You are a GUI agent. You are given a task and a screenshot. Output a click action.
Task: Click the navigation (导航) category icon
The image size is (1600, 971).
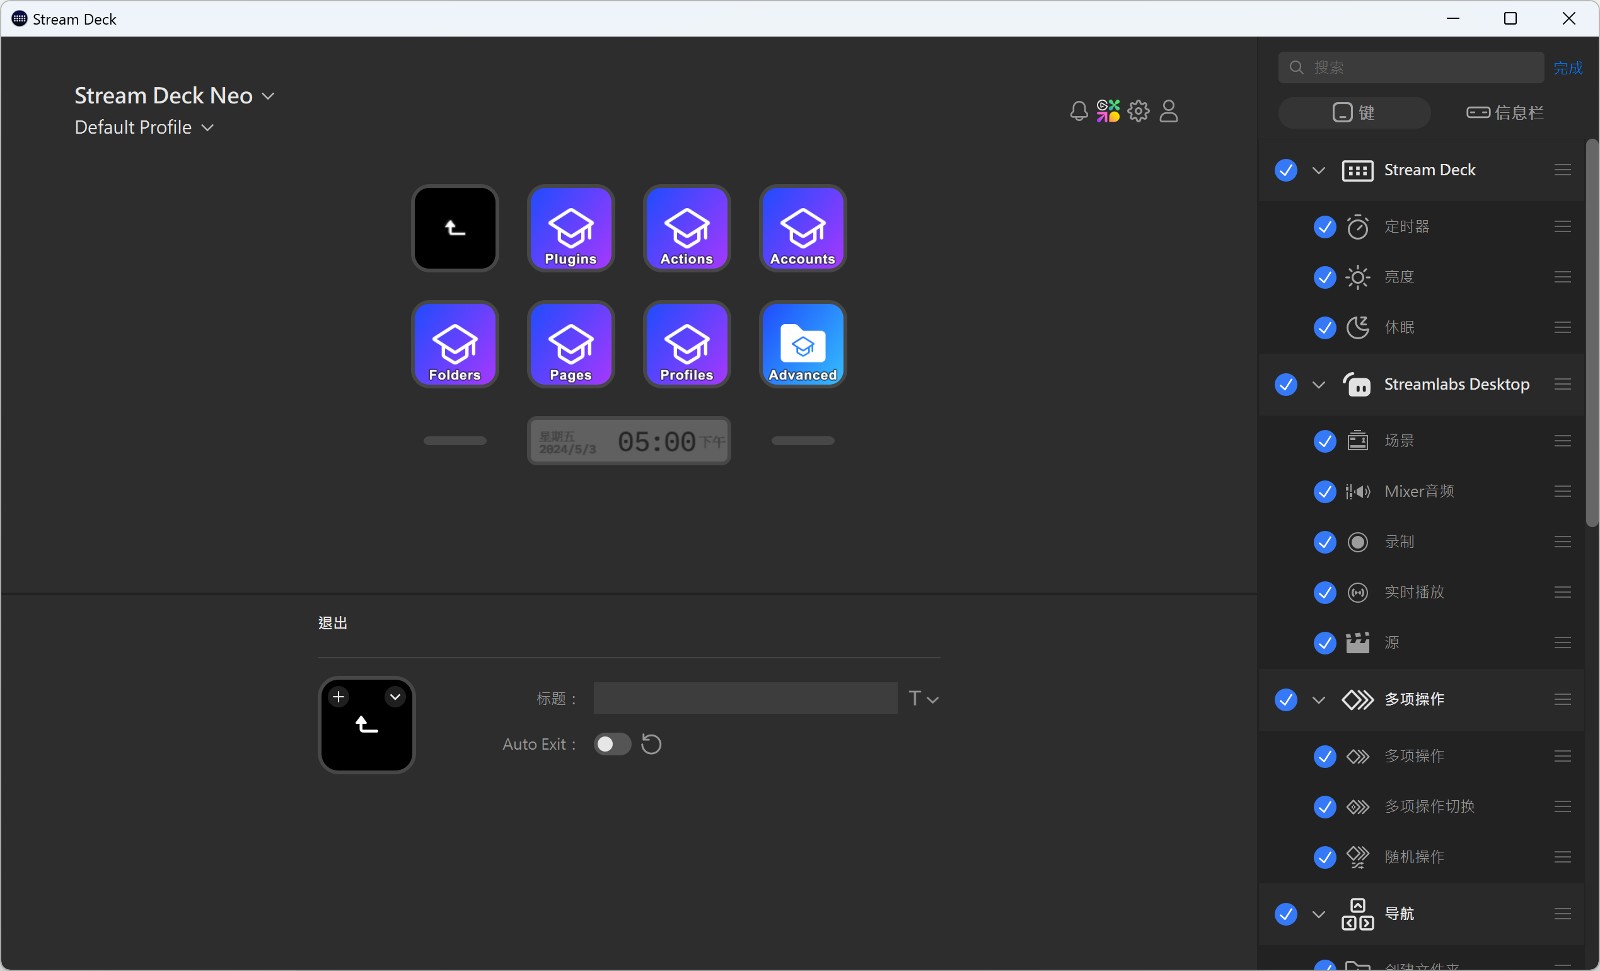tap(1357, 914)
